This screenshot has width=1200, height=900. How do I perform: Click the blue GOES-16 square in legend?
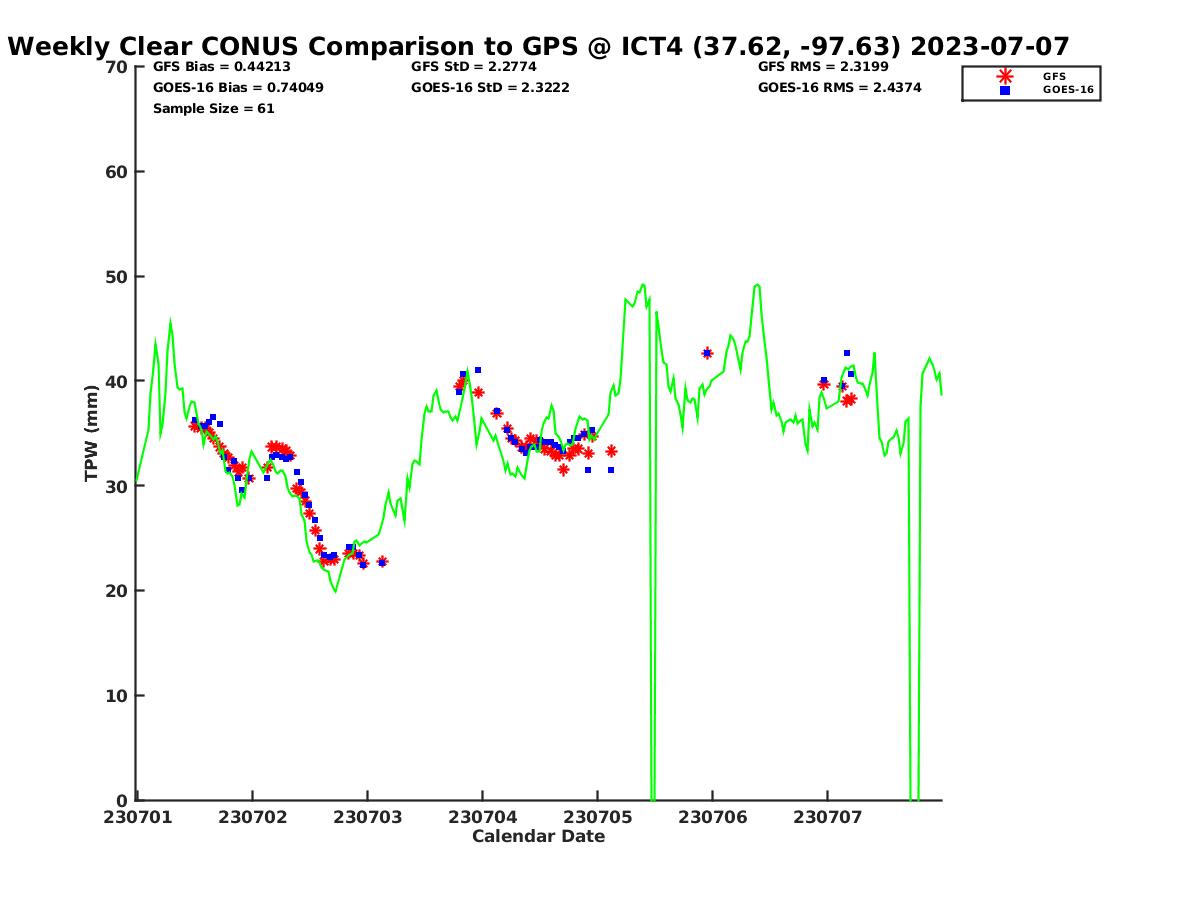pos(1005,90)
